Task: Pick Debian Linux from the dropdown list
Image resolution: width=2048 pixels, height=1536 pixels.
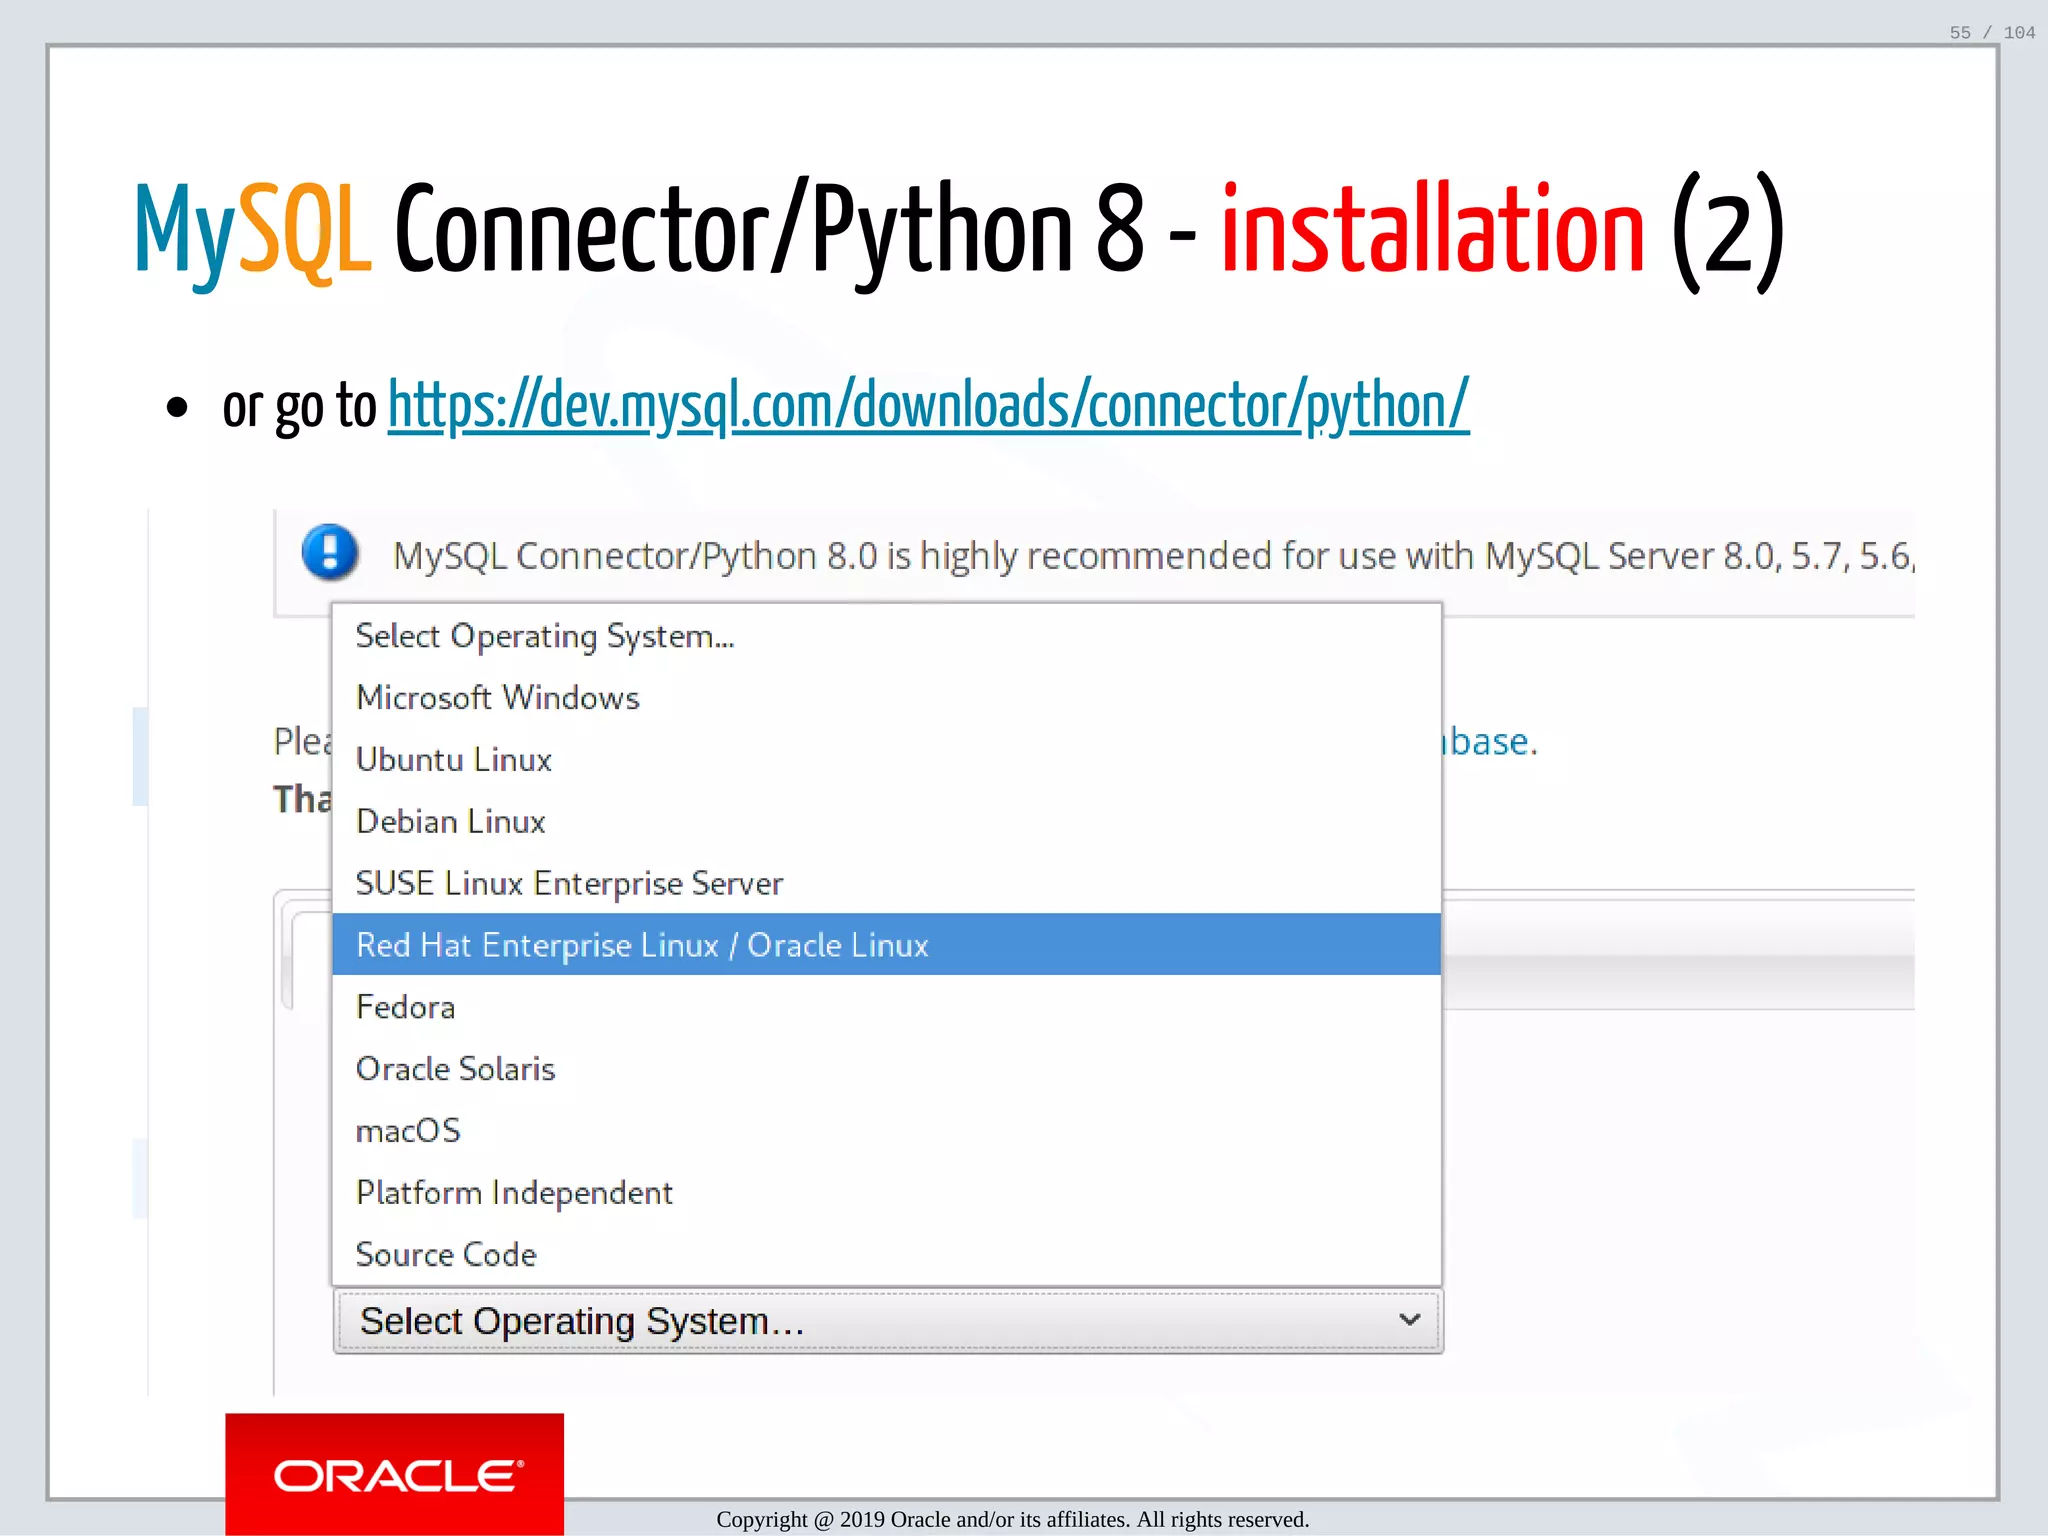Action: (451, 822)
